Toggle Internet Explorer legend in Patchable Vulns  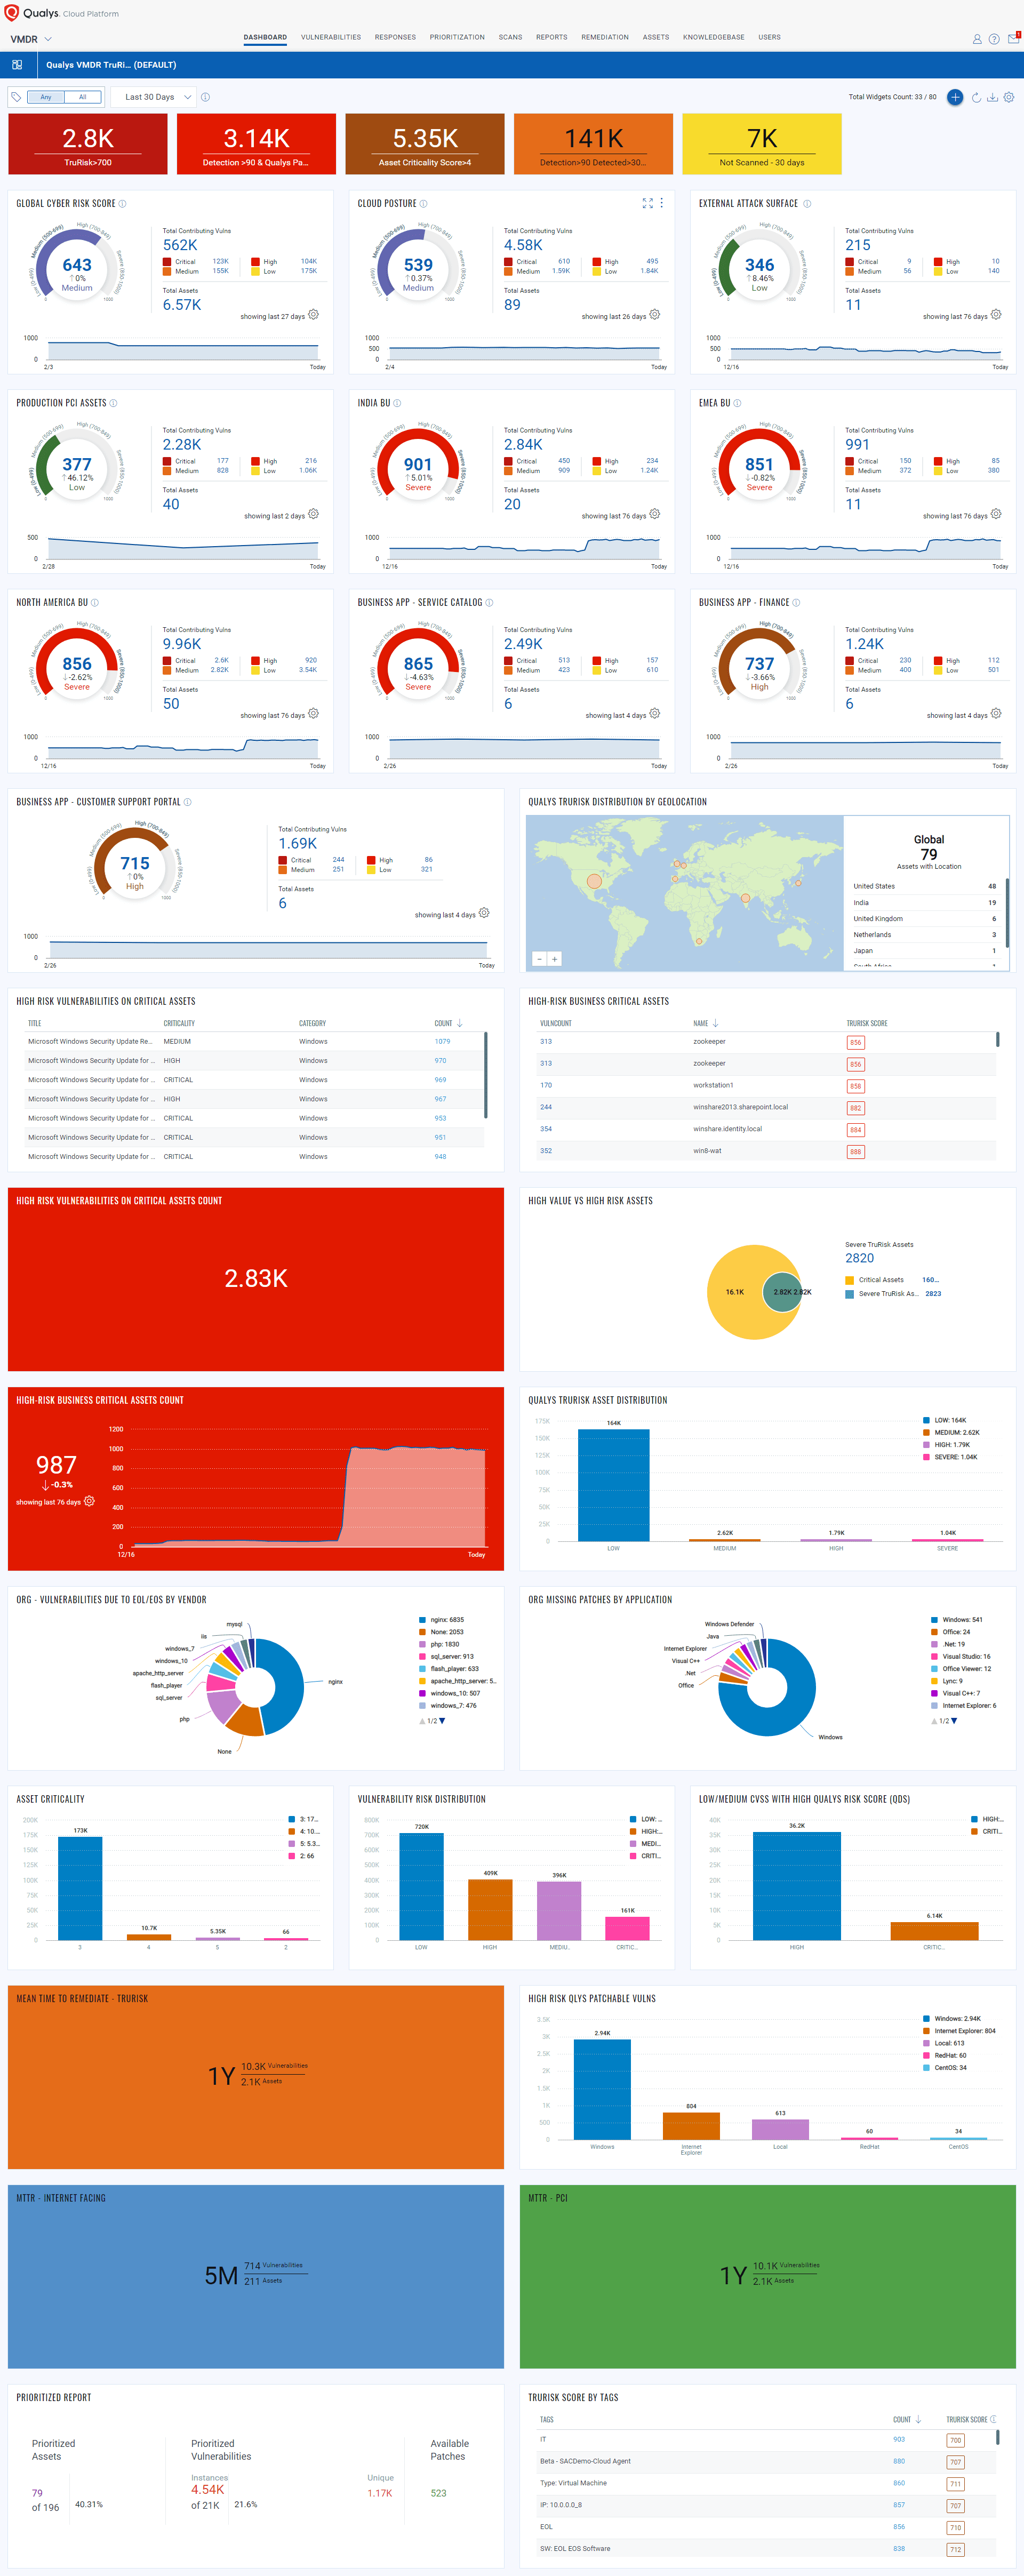coord(959,2031)
